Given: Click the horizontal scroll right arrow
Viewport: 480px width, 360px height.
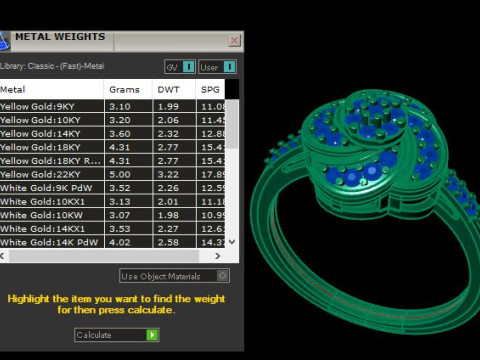Looking at the screenshot, I should click(x=218, y=256).
